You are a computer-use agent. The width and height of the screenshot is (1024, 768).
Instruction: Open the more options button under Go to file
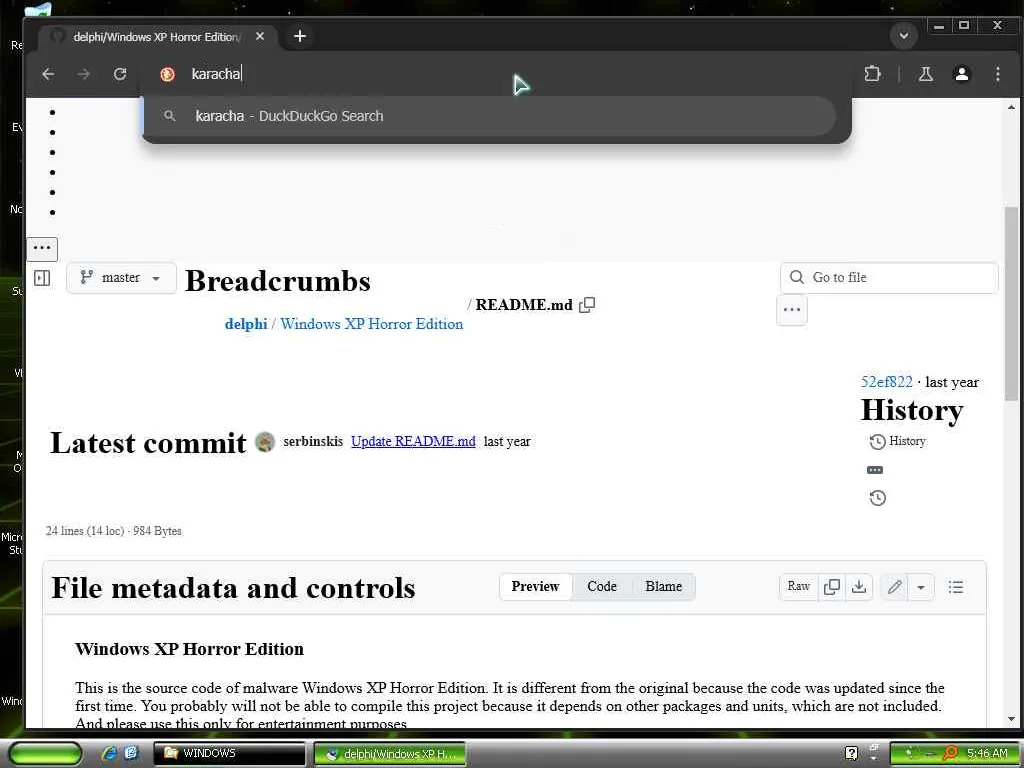click(792, 310)
